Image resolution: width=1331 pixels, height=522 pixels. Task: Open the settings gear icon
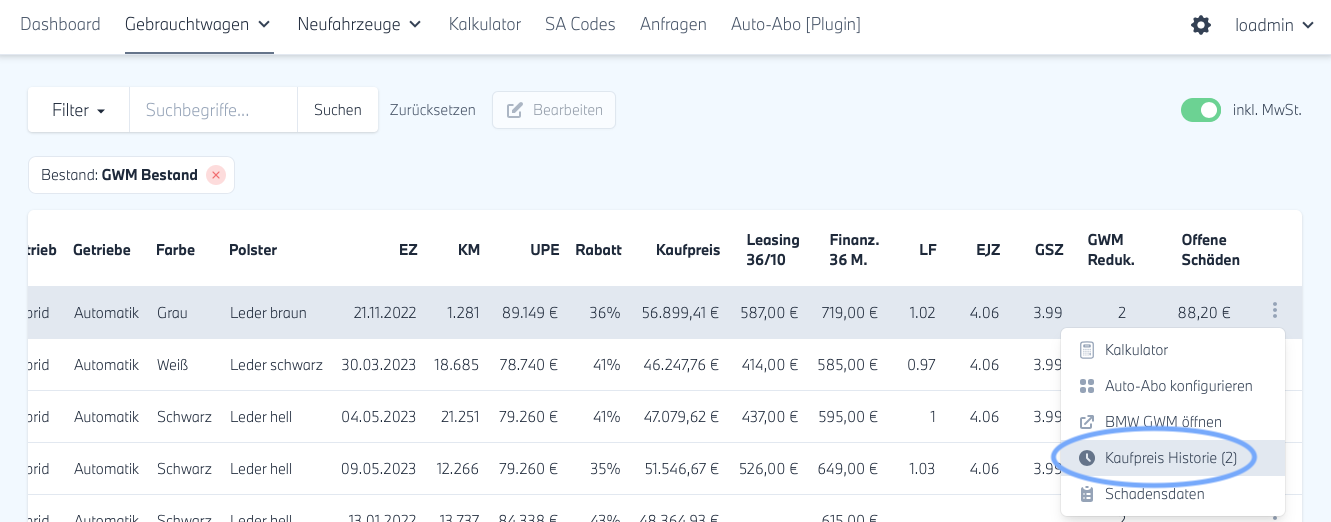pyautogui.click(x=1201, y=25)
